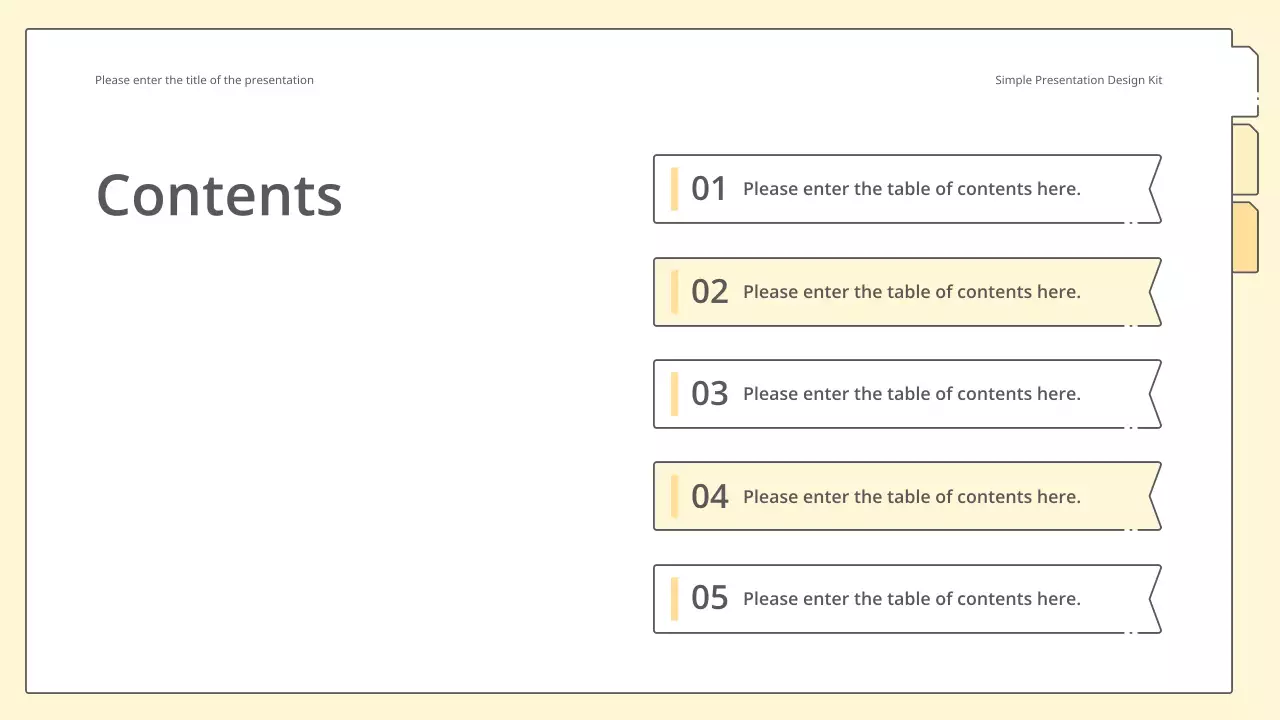Select the table of contents text beside 03
This screenshot has width=1280, height=720.
911,394
